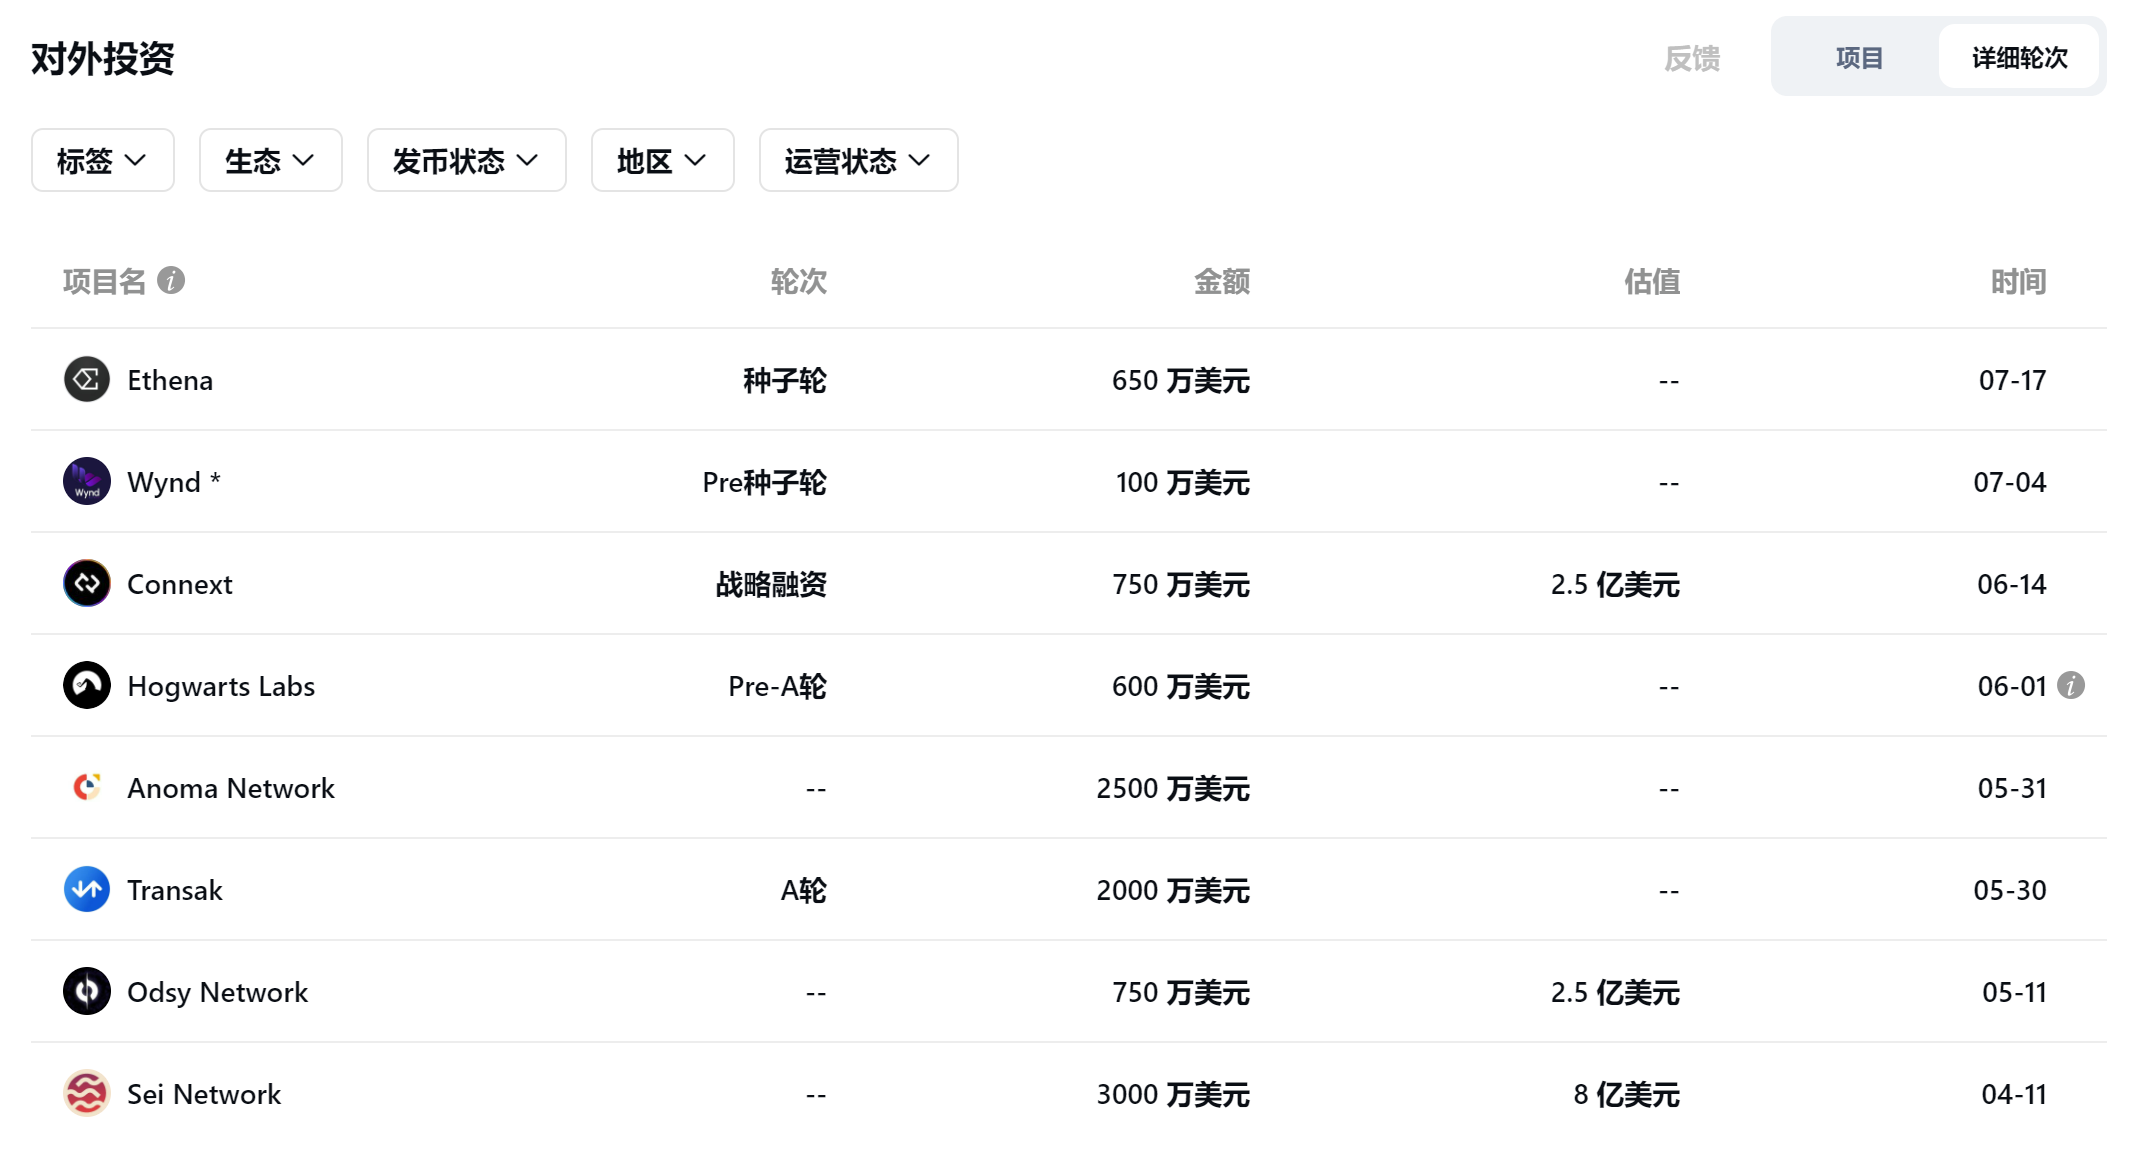Open the Hogwarts Labs project link

point(221,687)
